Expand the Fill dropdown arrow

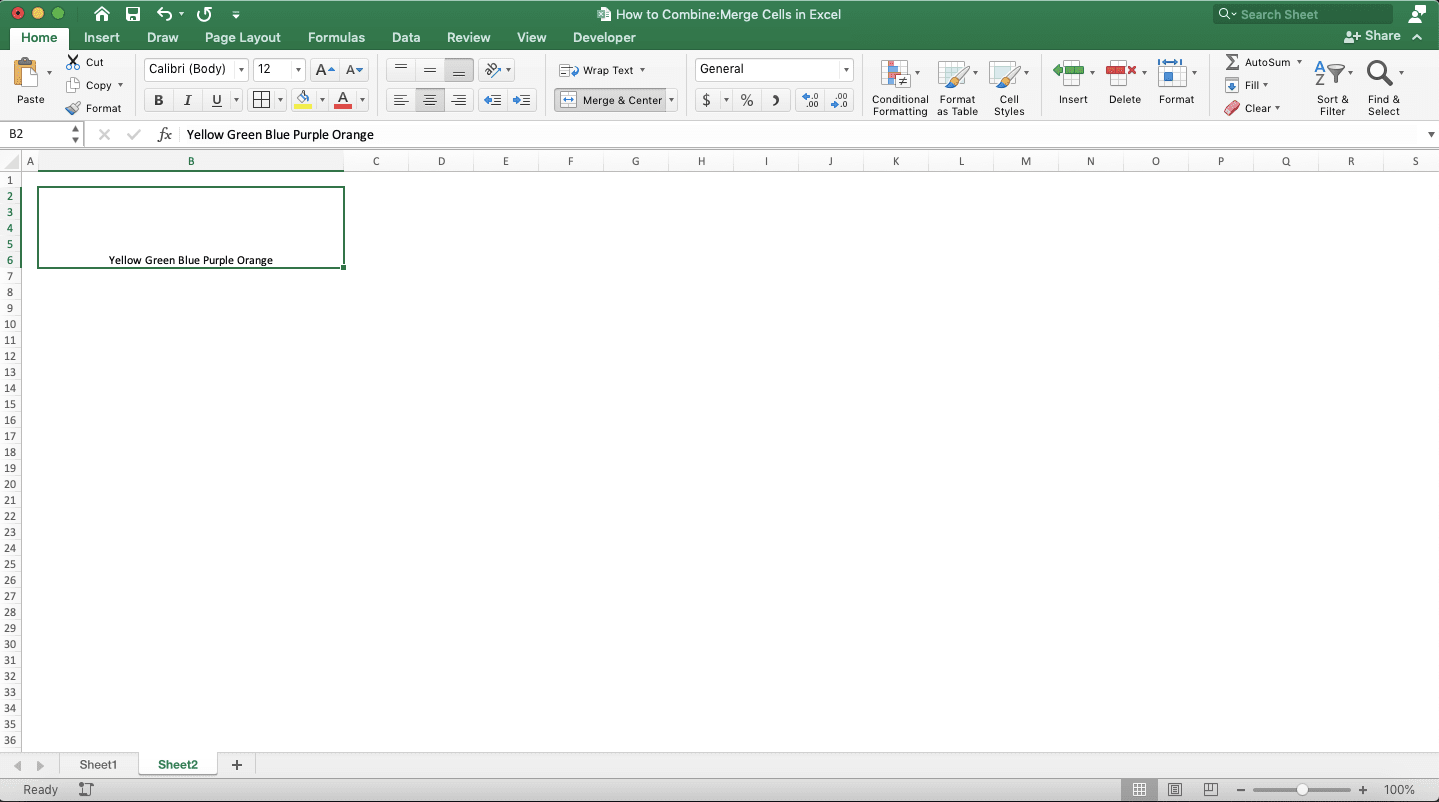pyautogui.click(x=1266, y=85)
